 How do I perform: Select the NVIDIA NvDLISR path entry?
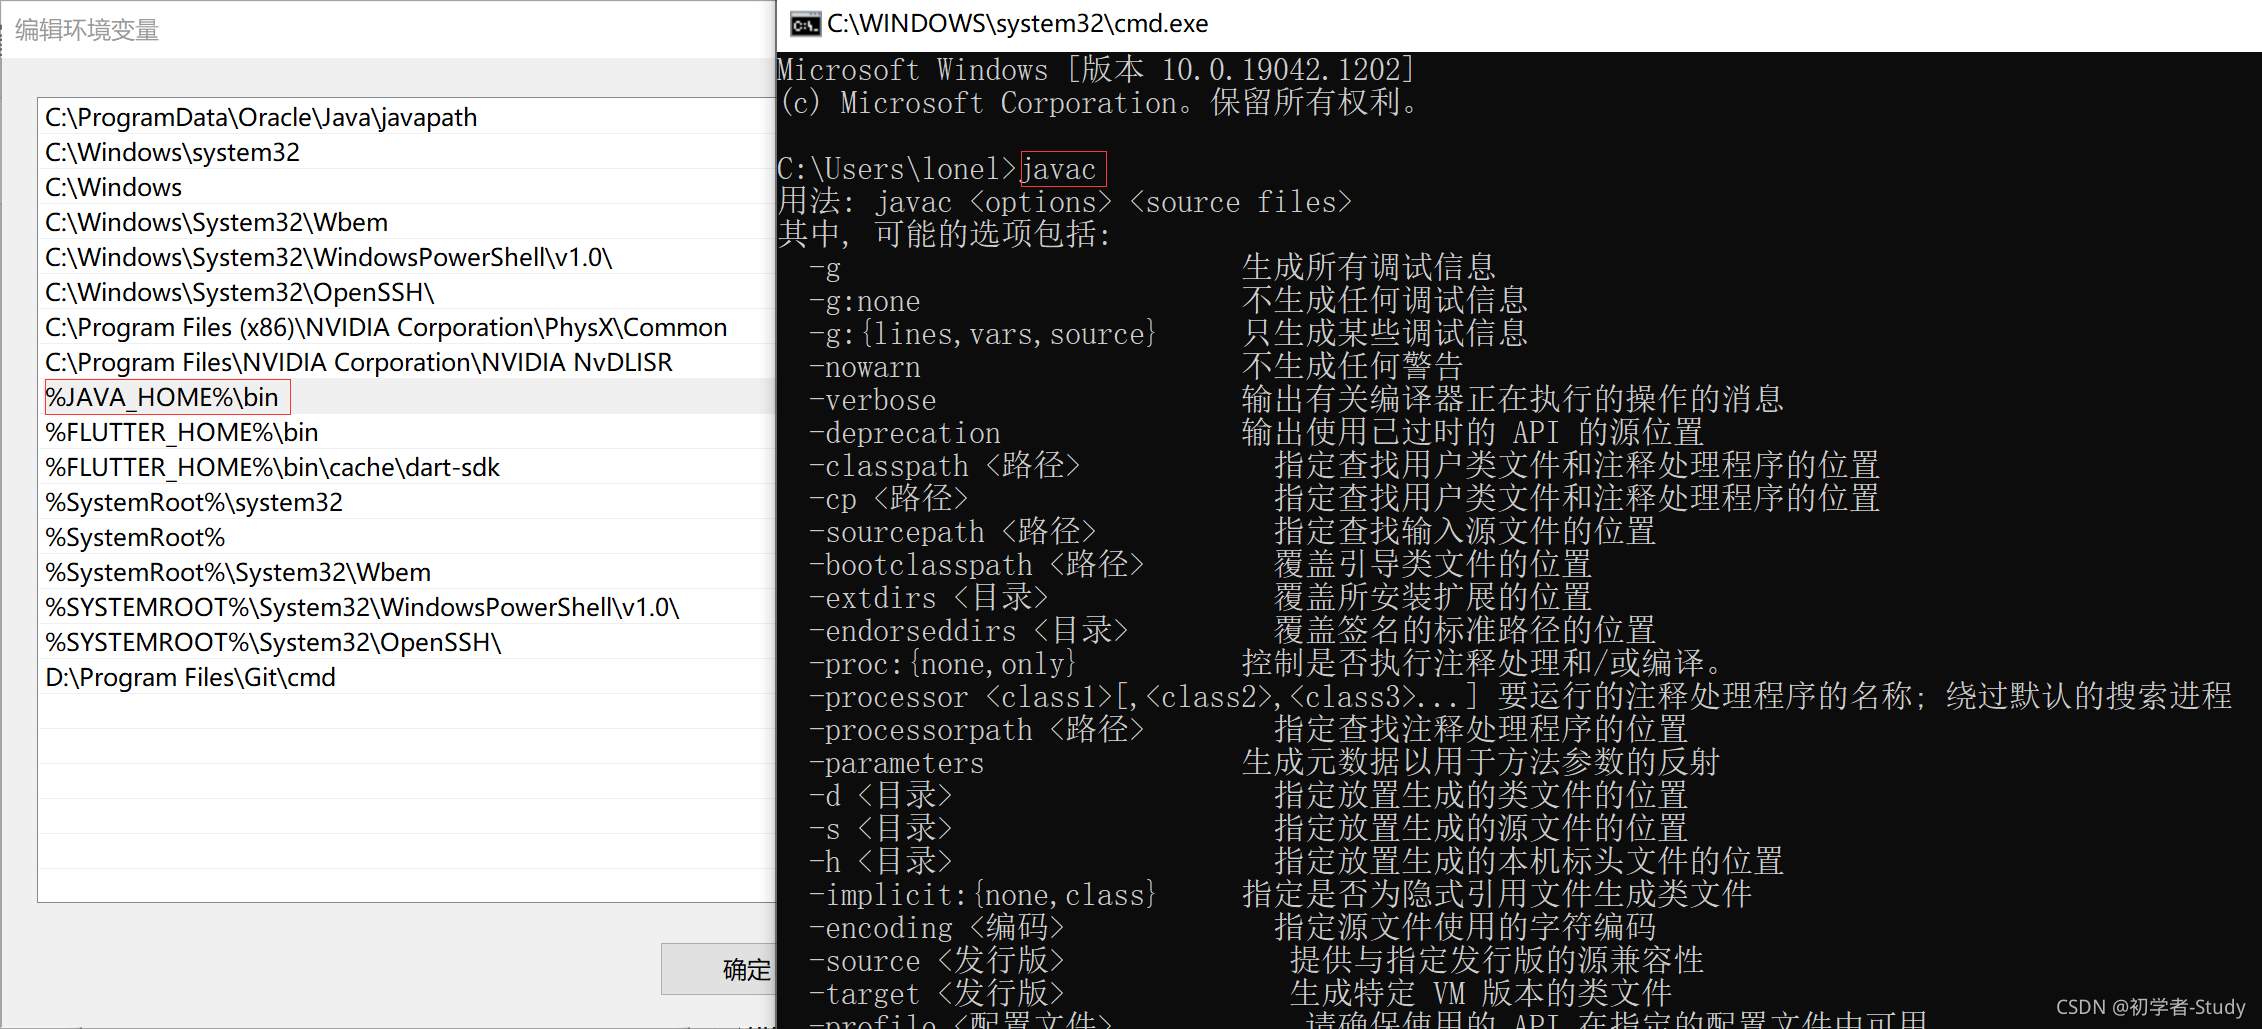coord(358,361)
